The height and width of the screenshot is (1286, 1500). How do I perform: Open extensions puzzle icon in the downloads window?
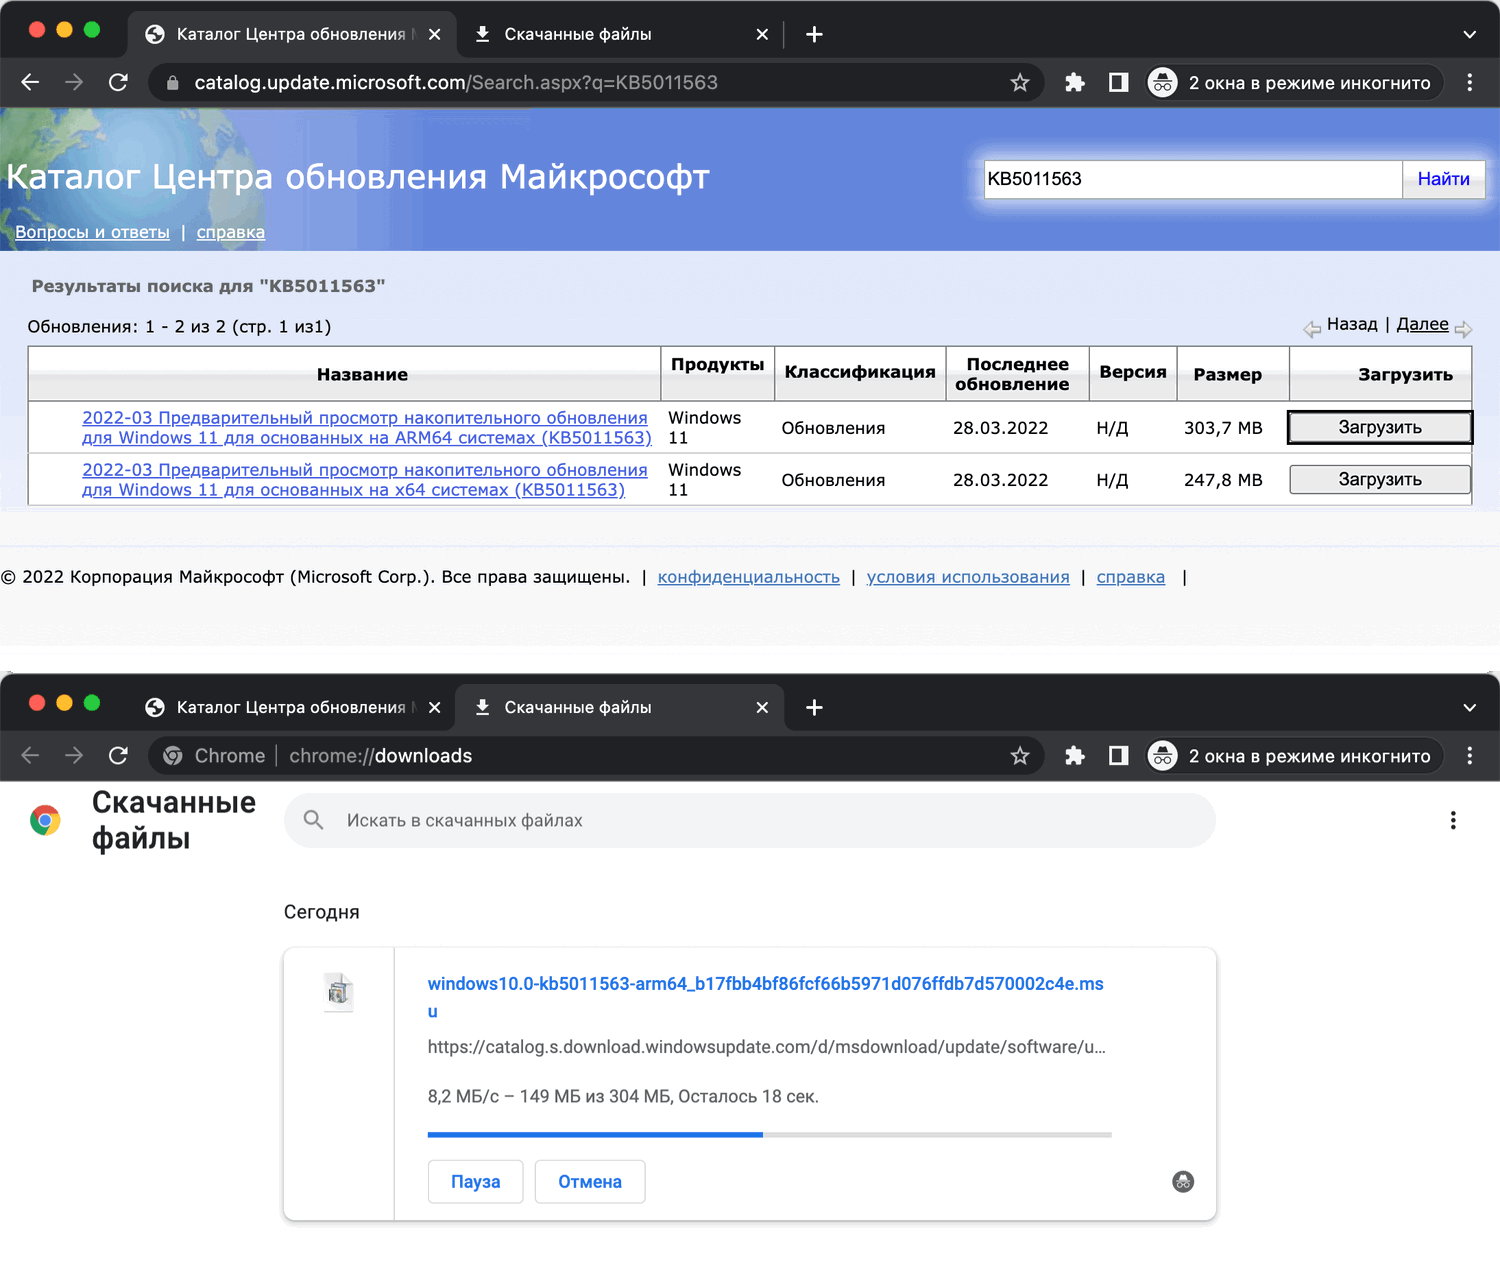tap(1075, 755)
